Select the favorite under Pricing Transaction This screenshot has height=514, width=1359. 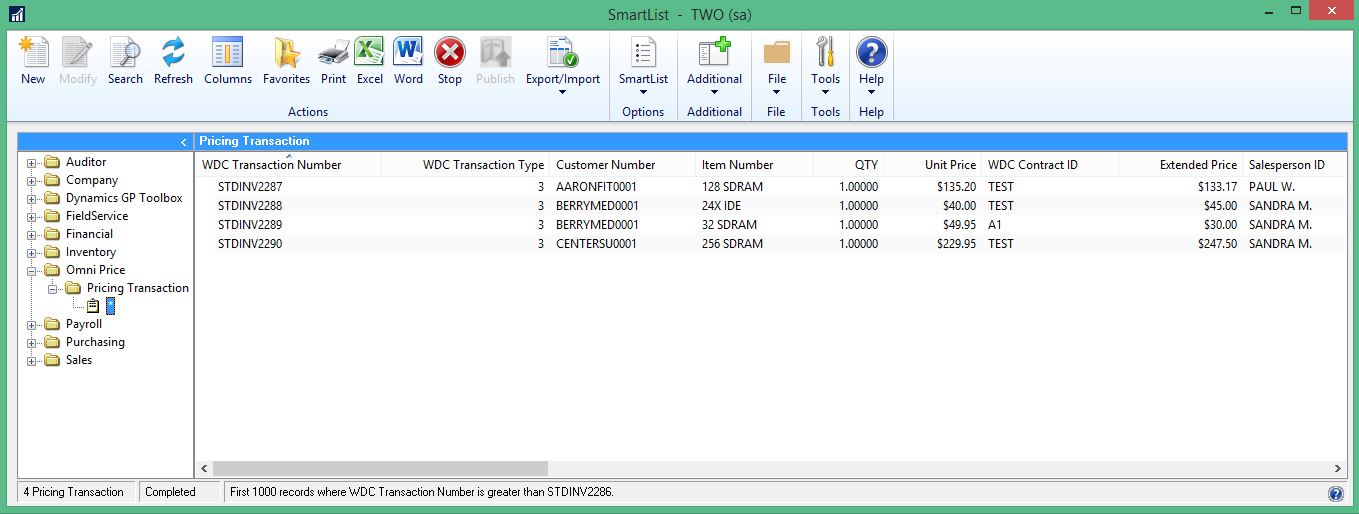[x=110, y=306]
